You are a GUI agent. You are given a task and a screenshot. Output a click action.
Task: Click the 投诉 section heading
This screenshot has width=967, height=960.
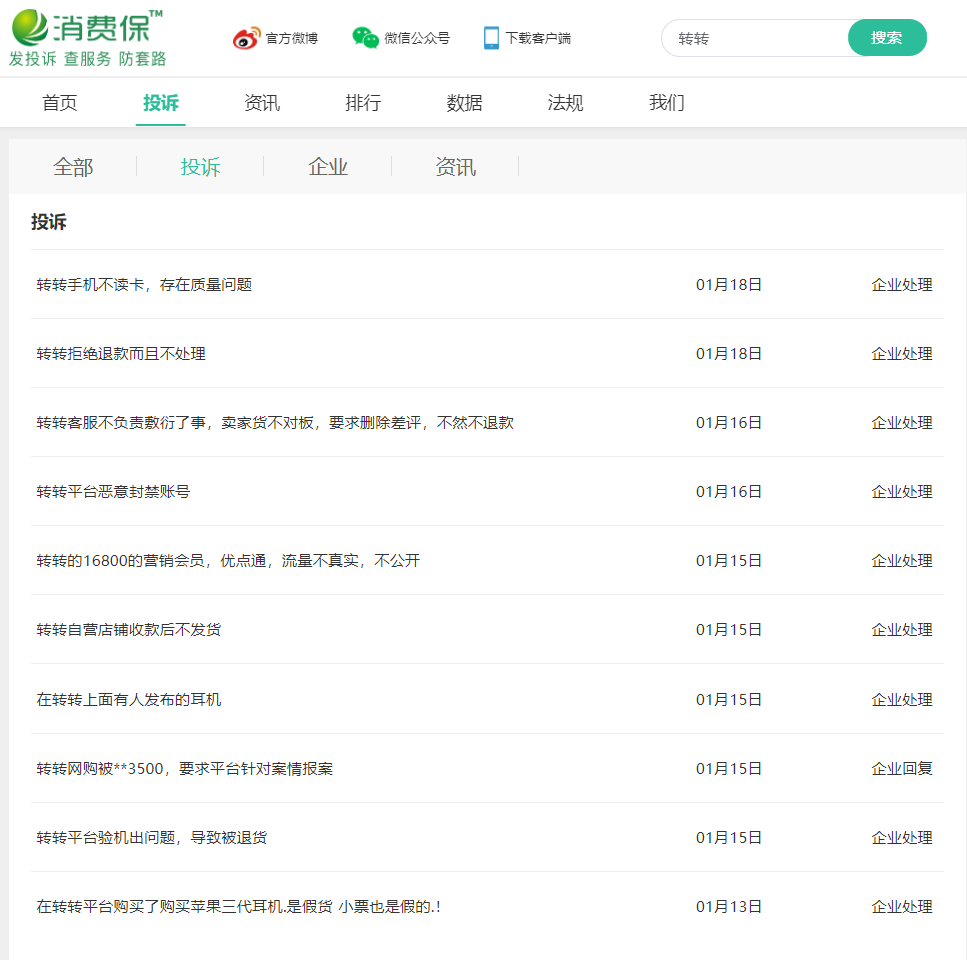[x=49, y=222]
